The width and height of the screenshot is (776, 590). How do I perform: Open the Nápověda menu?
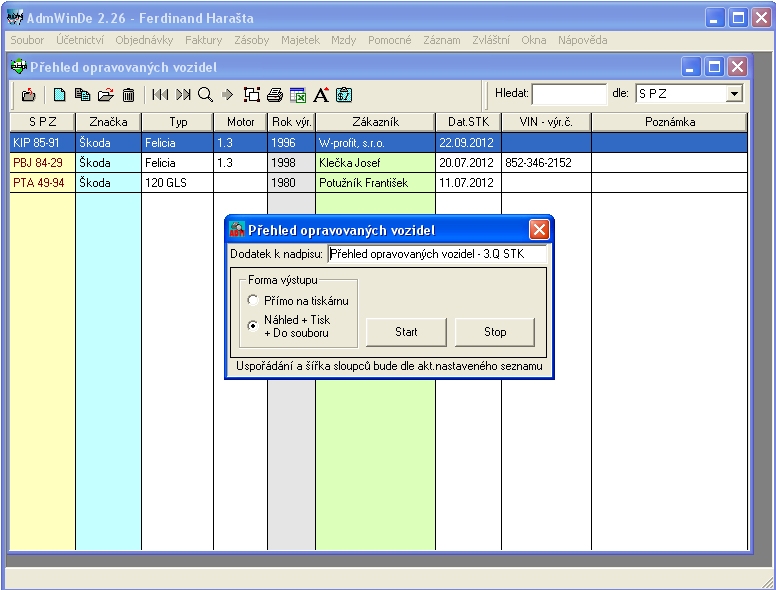coord(582,40)
